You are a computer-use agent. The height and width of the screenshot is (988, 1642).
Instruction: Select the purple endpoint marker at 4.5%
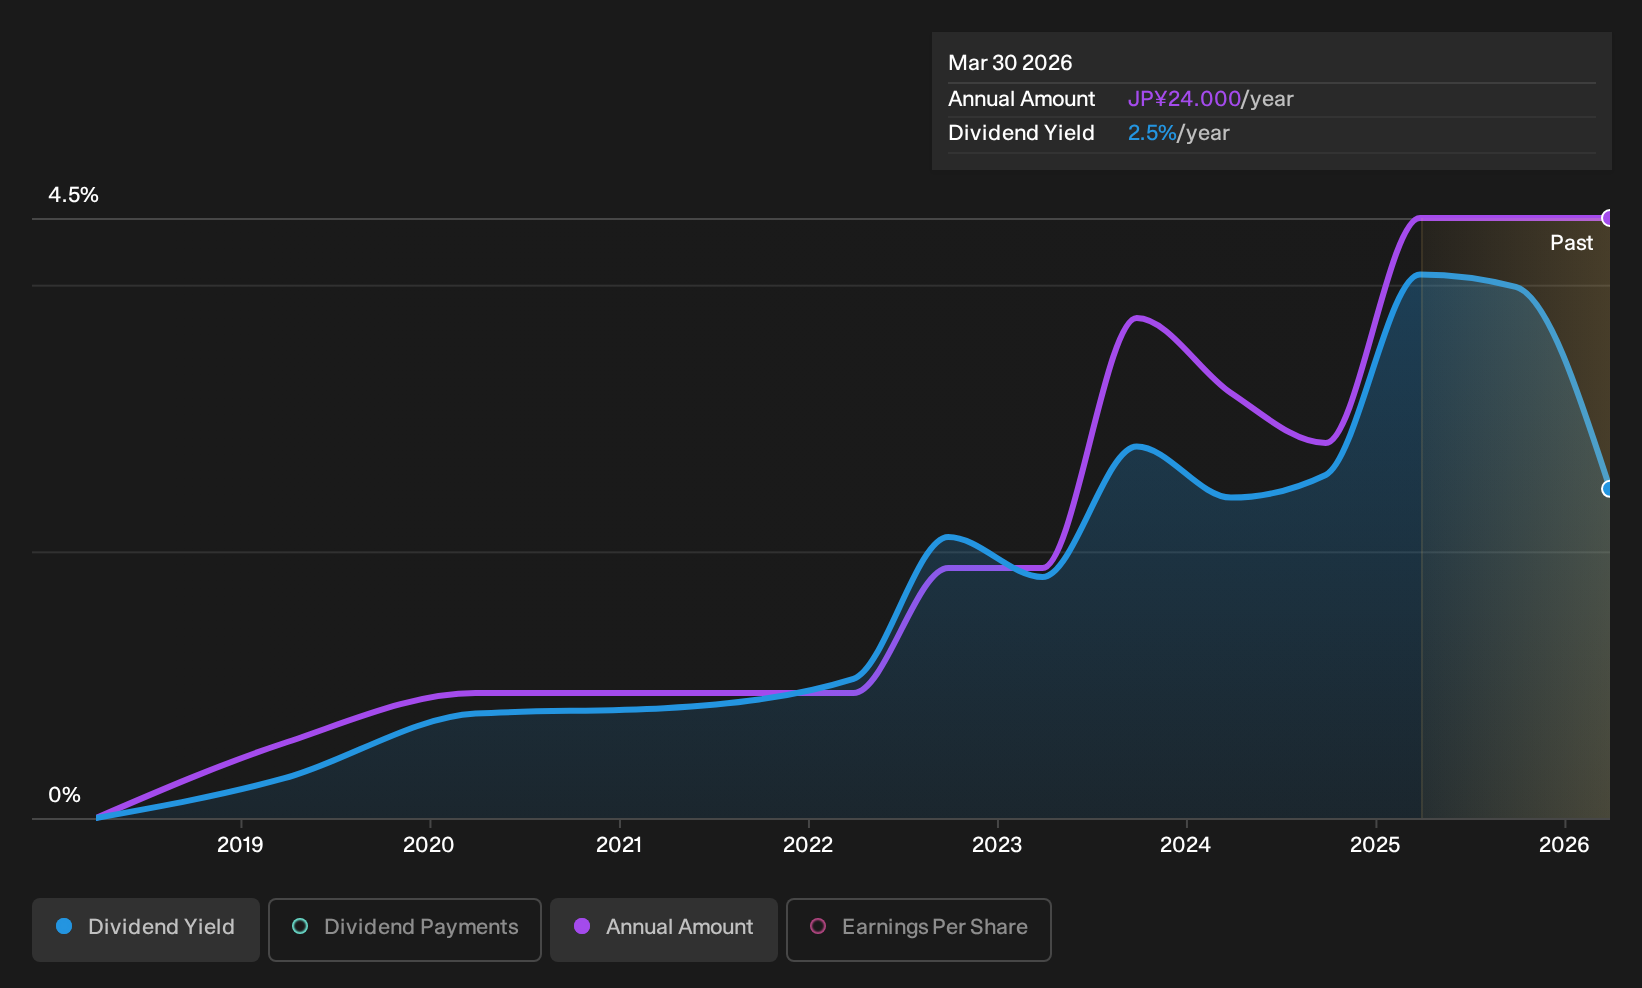click(1608, 218)
